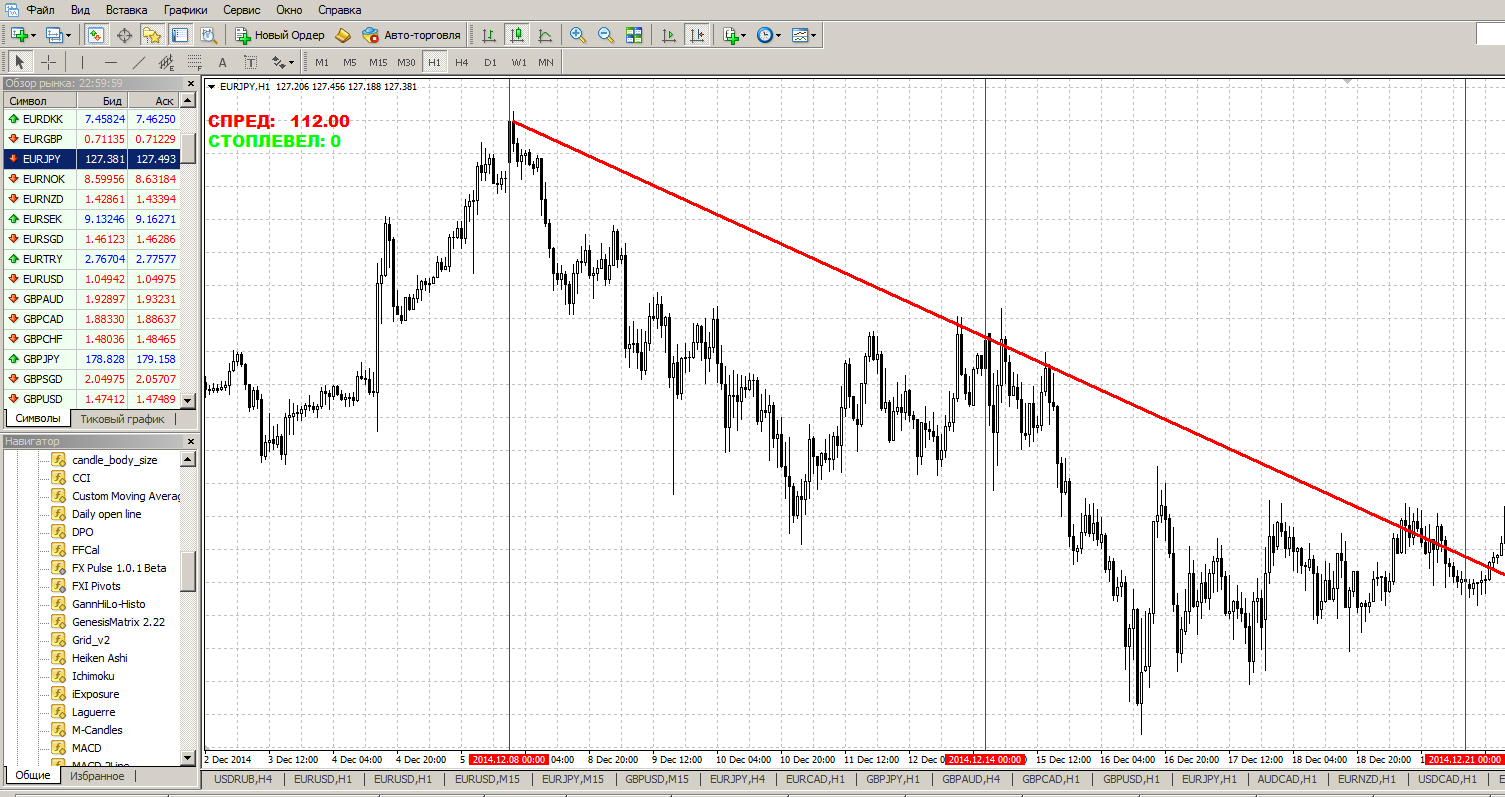This screenshot has width=1505, height=797.
Task: Select the Text Label tool marked T
Action: (250, 62)
